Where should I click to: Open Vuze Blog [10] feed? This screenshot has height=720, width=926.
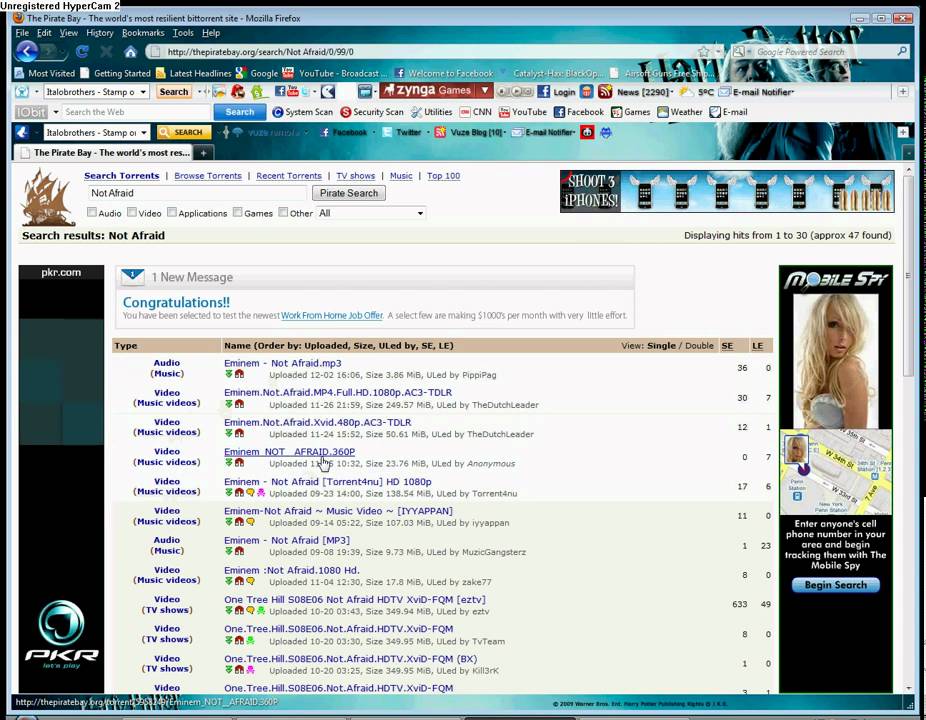click(x=470, y=132)
